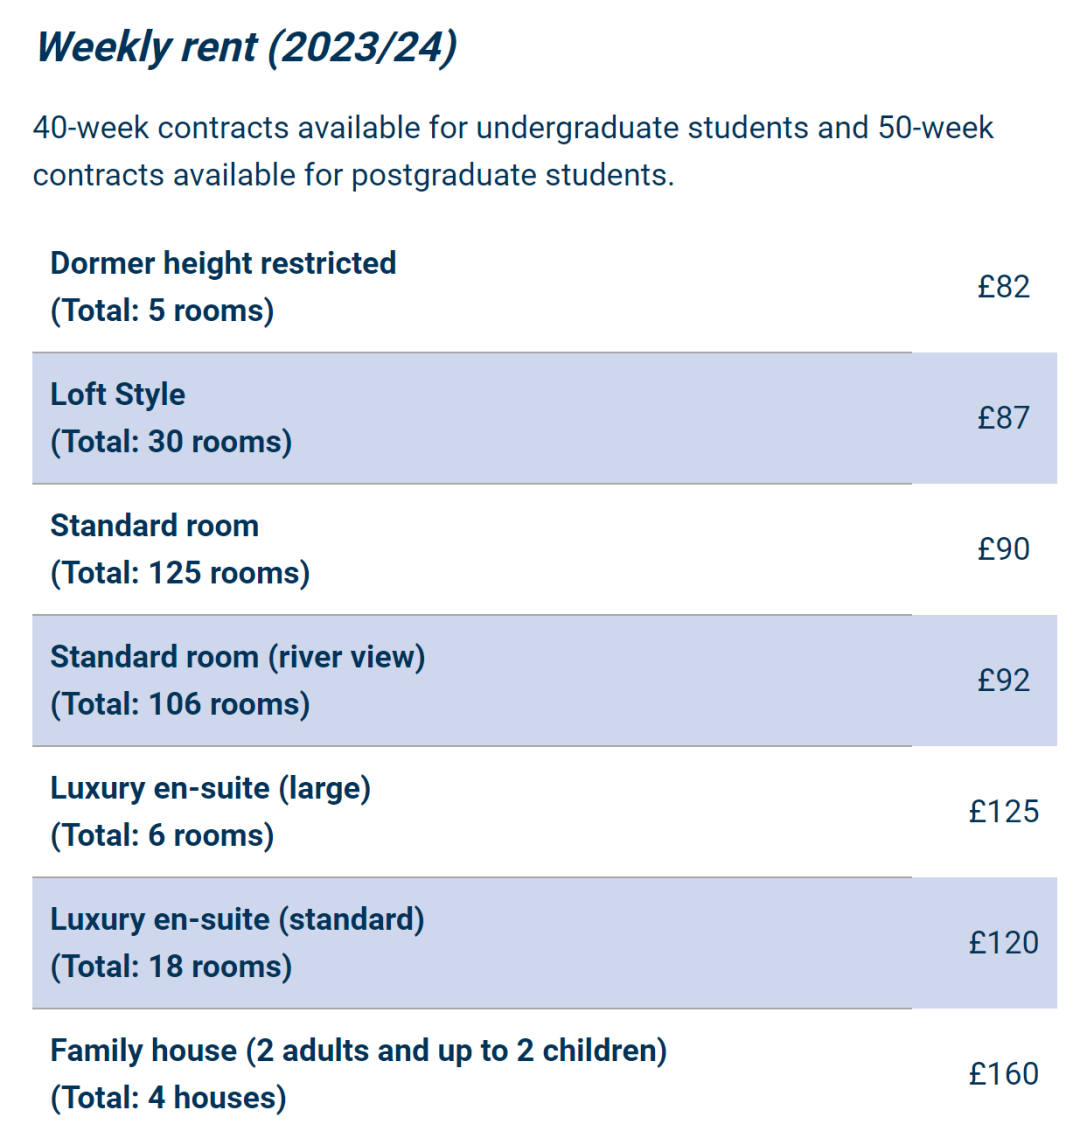Select the Family house row label
The image size is (1080, 1138).
tap(359, 1051)
